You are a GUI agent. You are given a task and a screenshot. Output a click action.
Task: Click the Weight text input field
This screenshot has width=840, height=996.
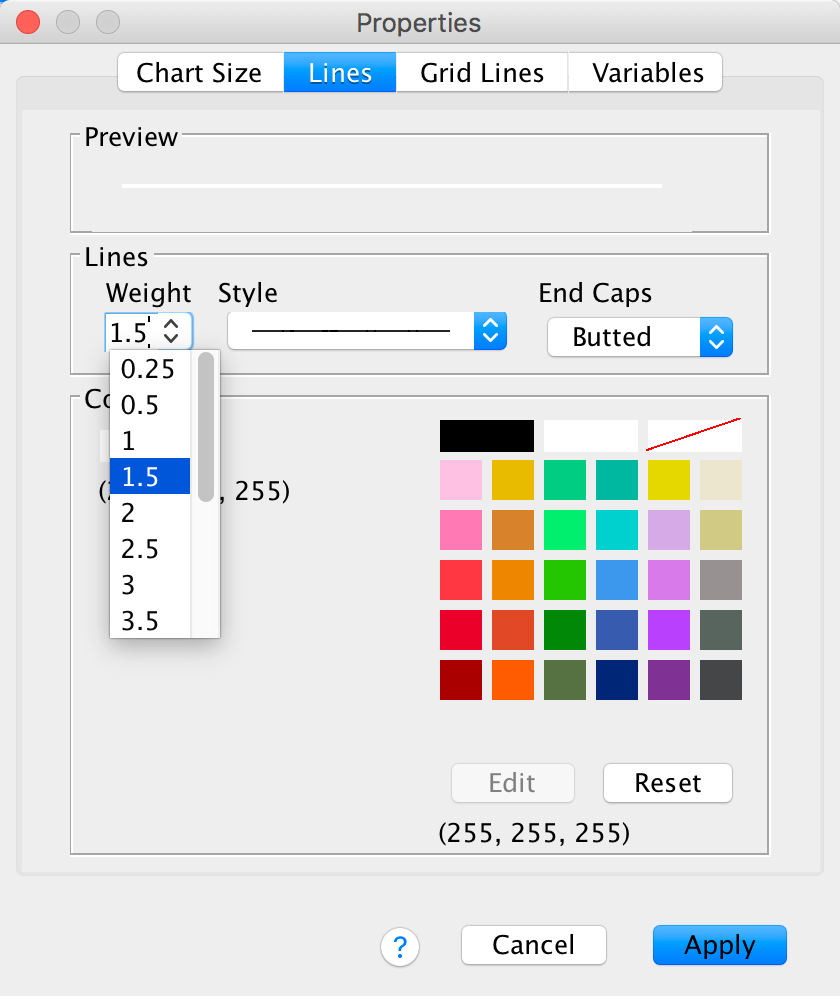click(x=129, y=331)
